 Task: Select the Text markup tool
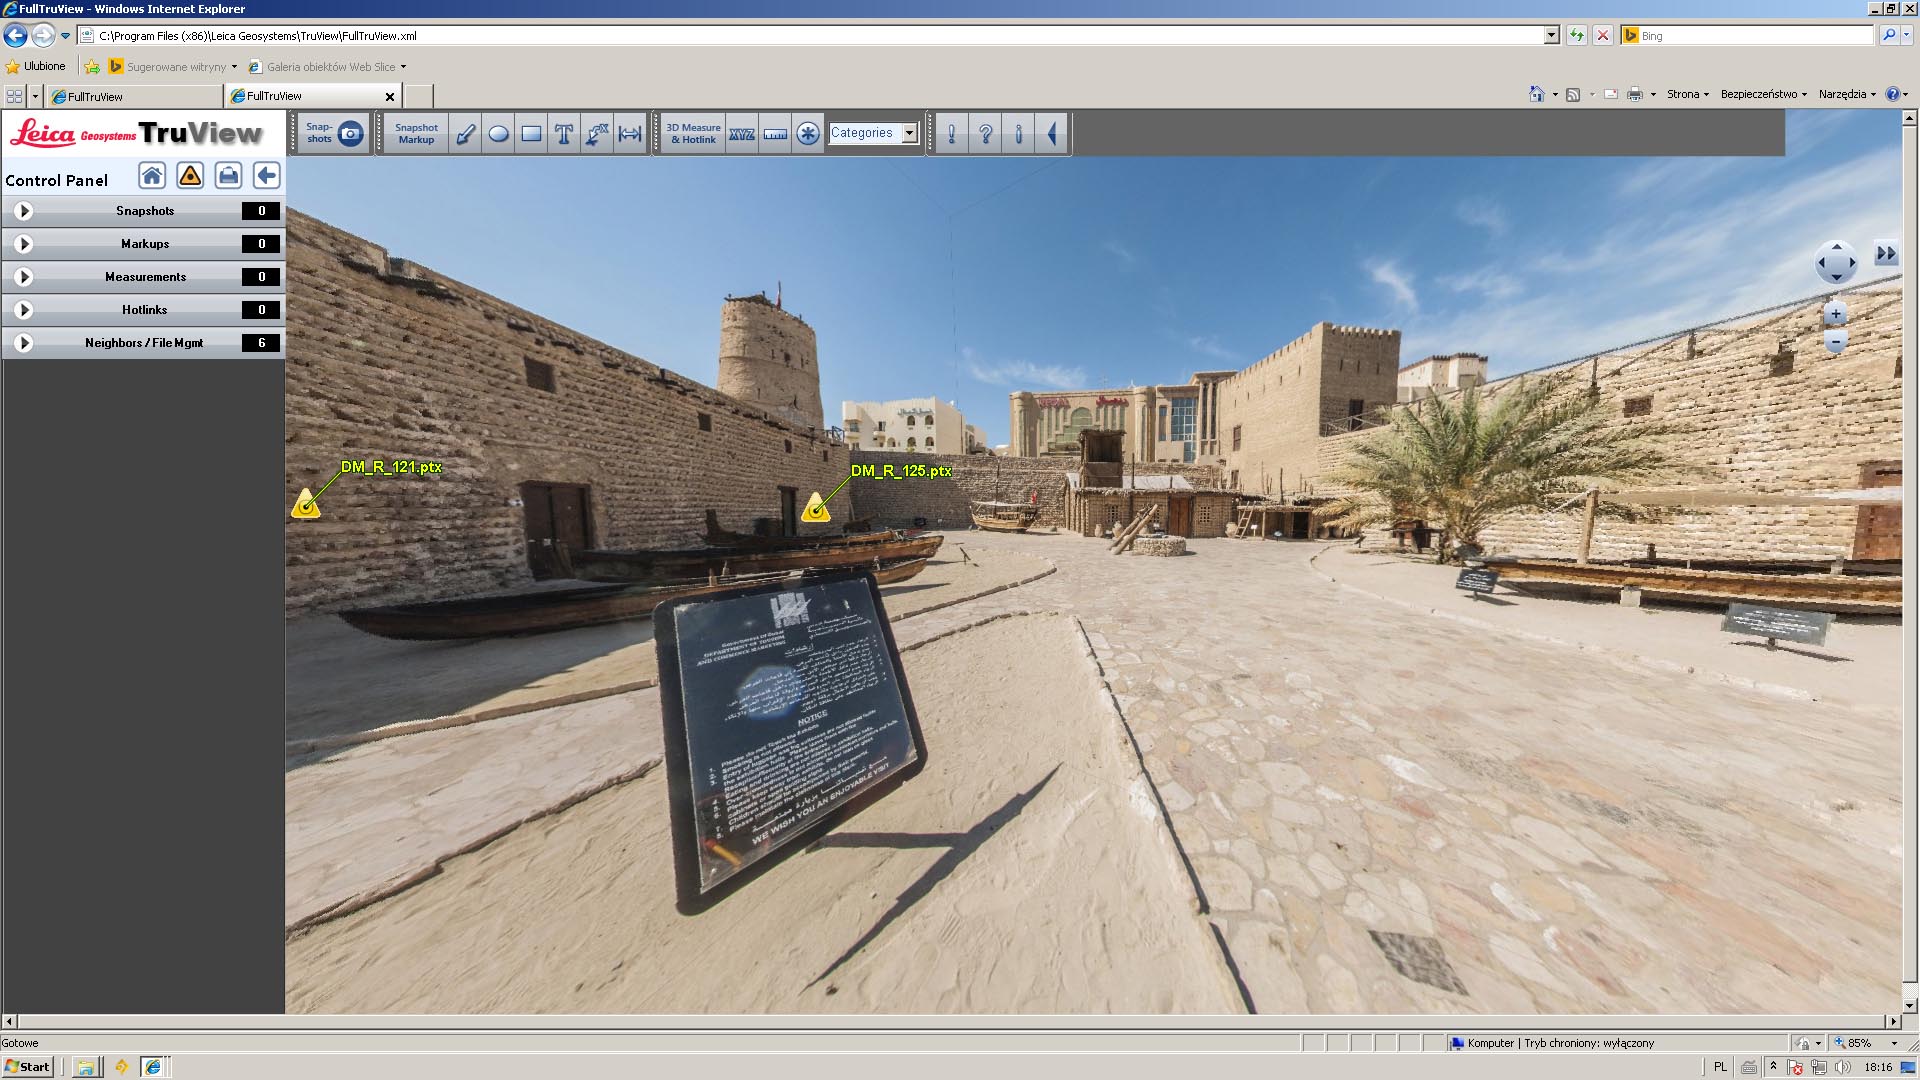click(x=565, y=132)
